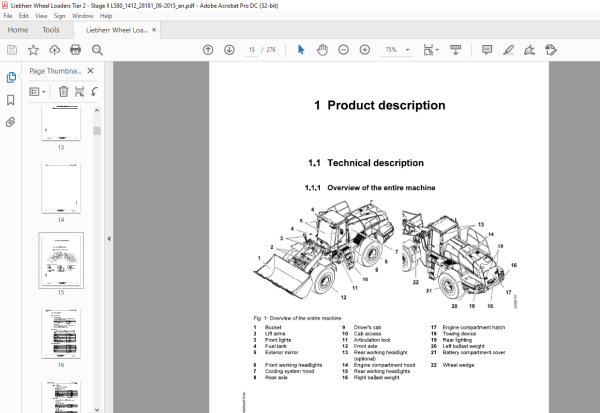Zoom in with the plus button
Image resolution: width=600 pixels, height=413 pixels.
(x=365, y=50)
